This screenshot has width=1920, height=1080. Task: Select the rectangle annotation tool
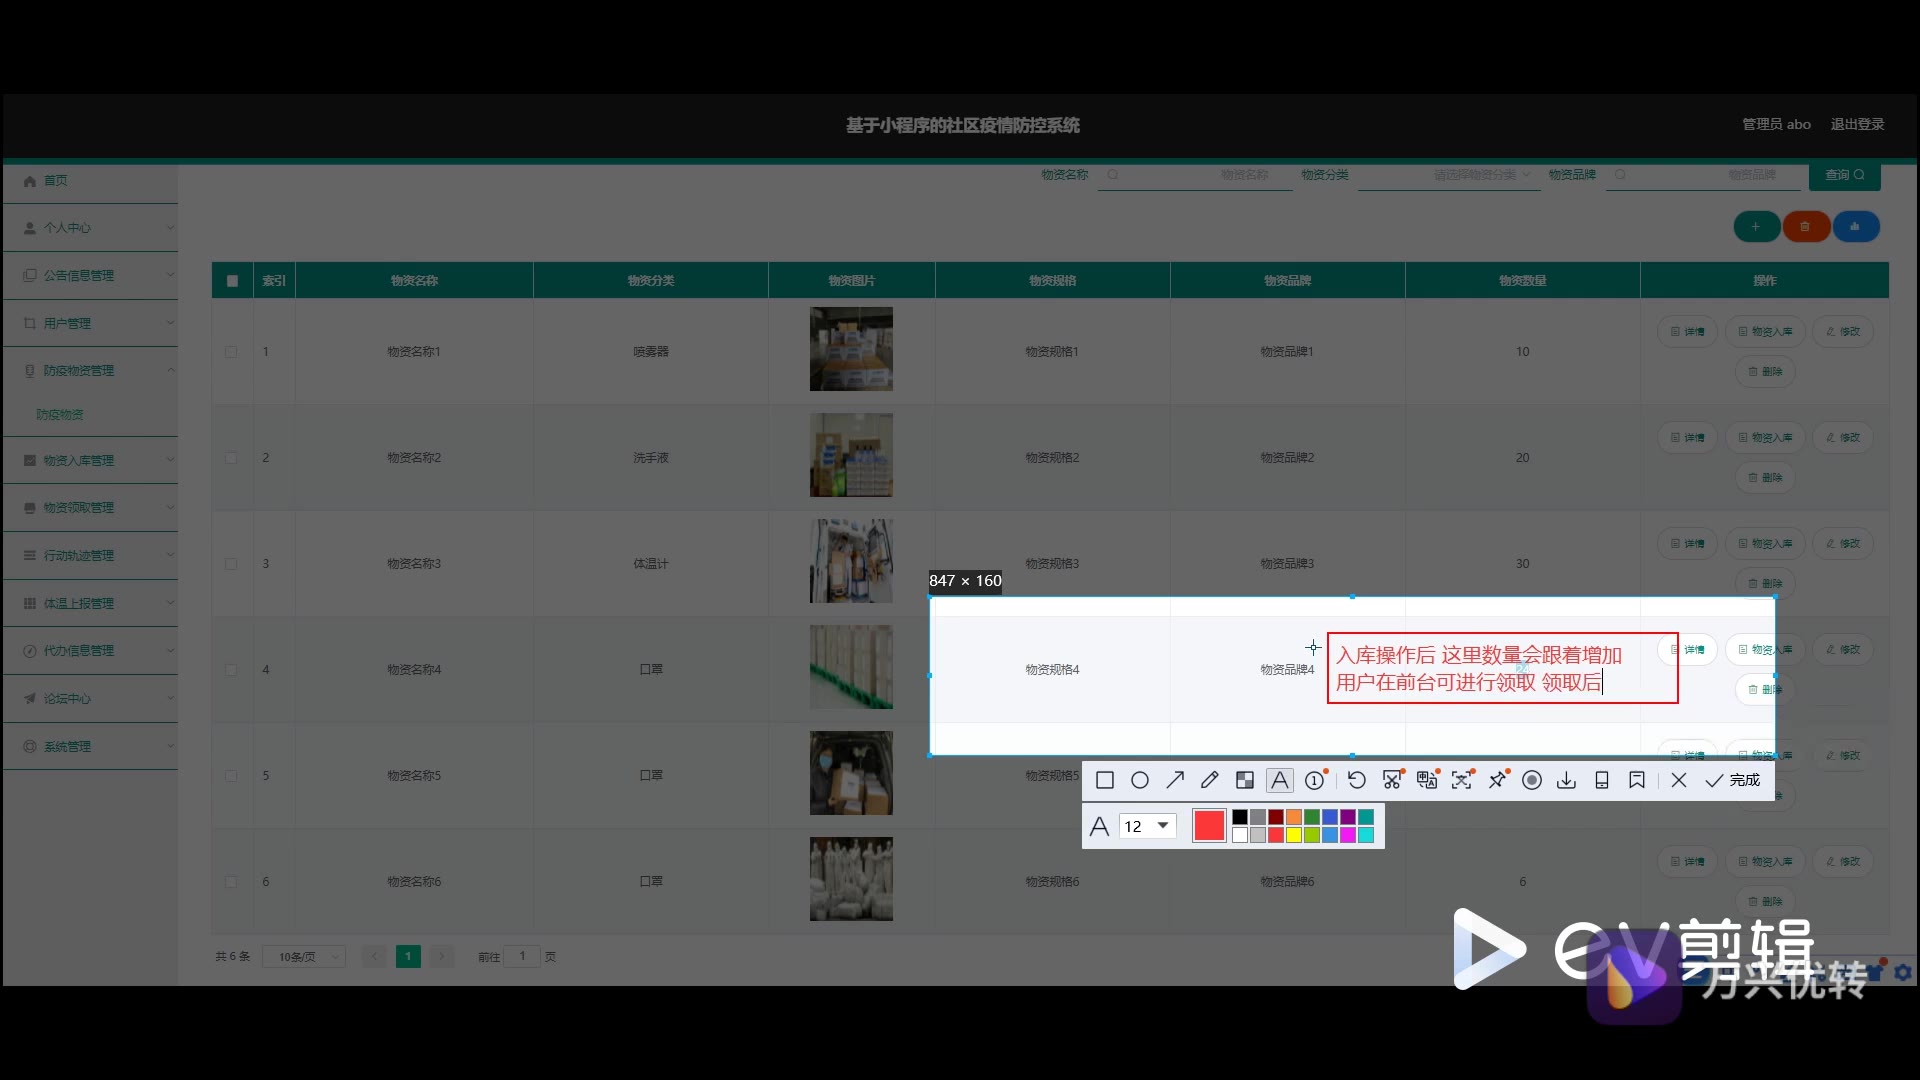1105,780
